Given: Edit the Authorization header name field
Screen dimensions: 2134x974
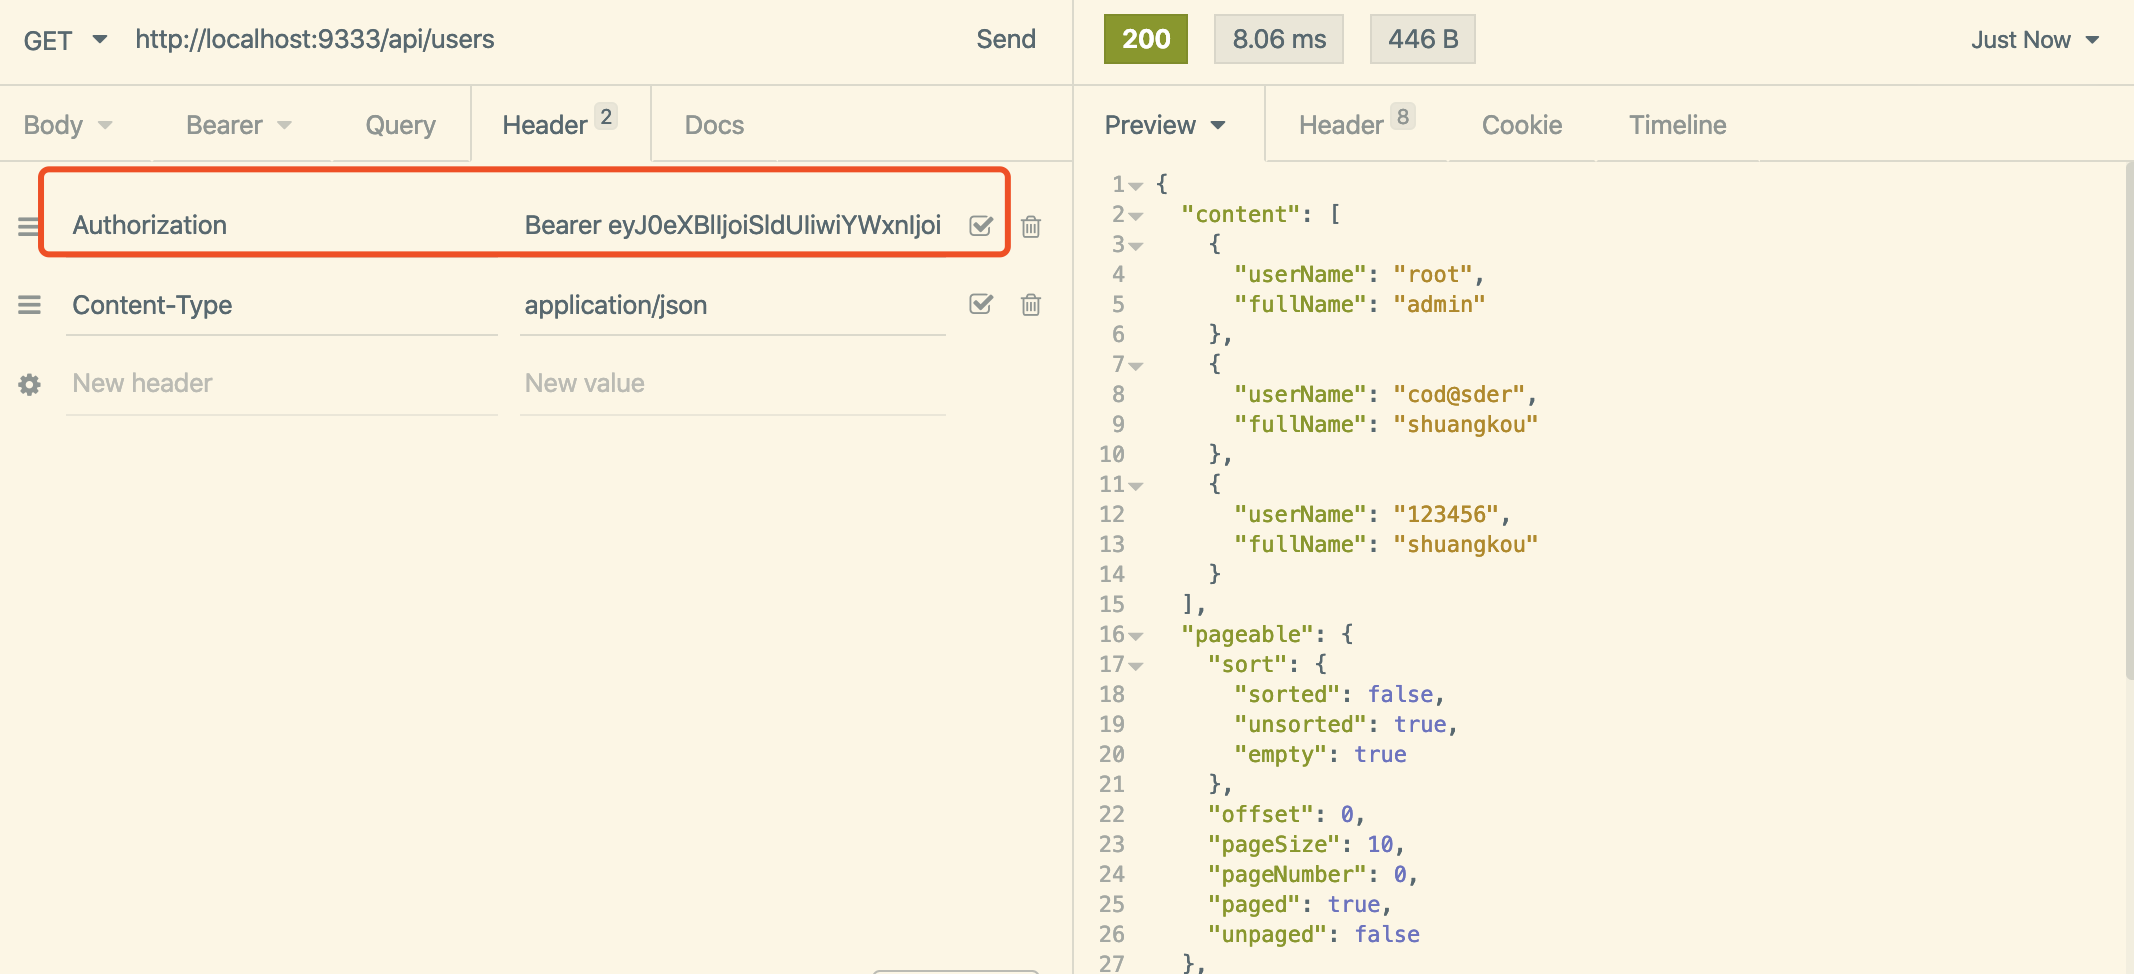Looking at the screenshot, I should pos(282,225).
